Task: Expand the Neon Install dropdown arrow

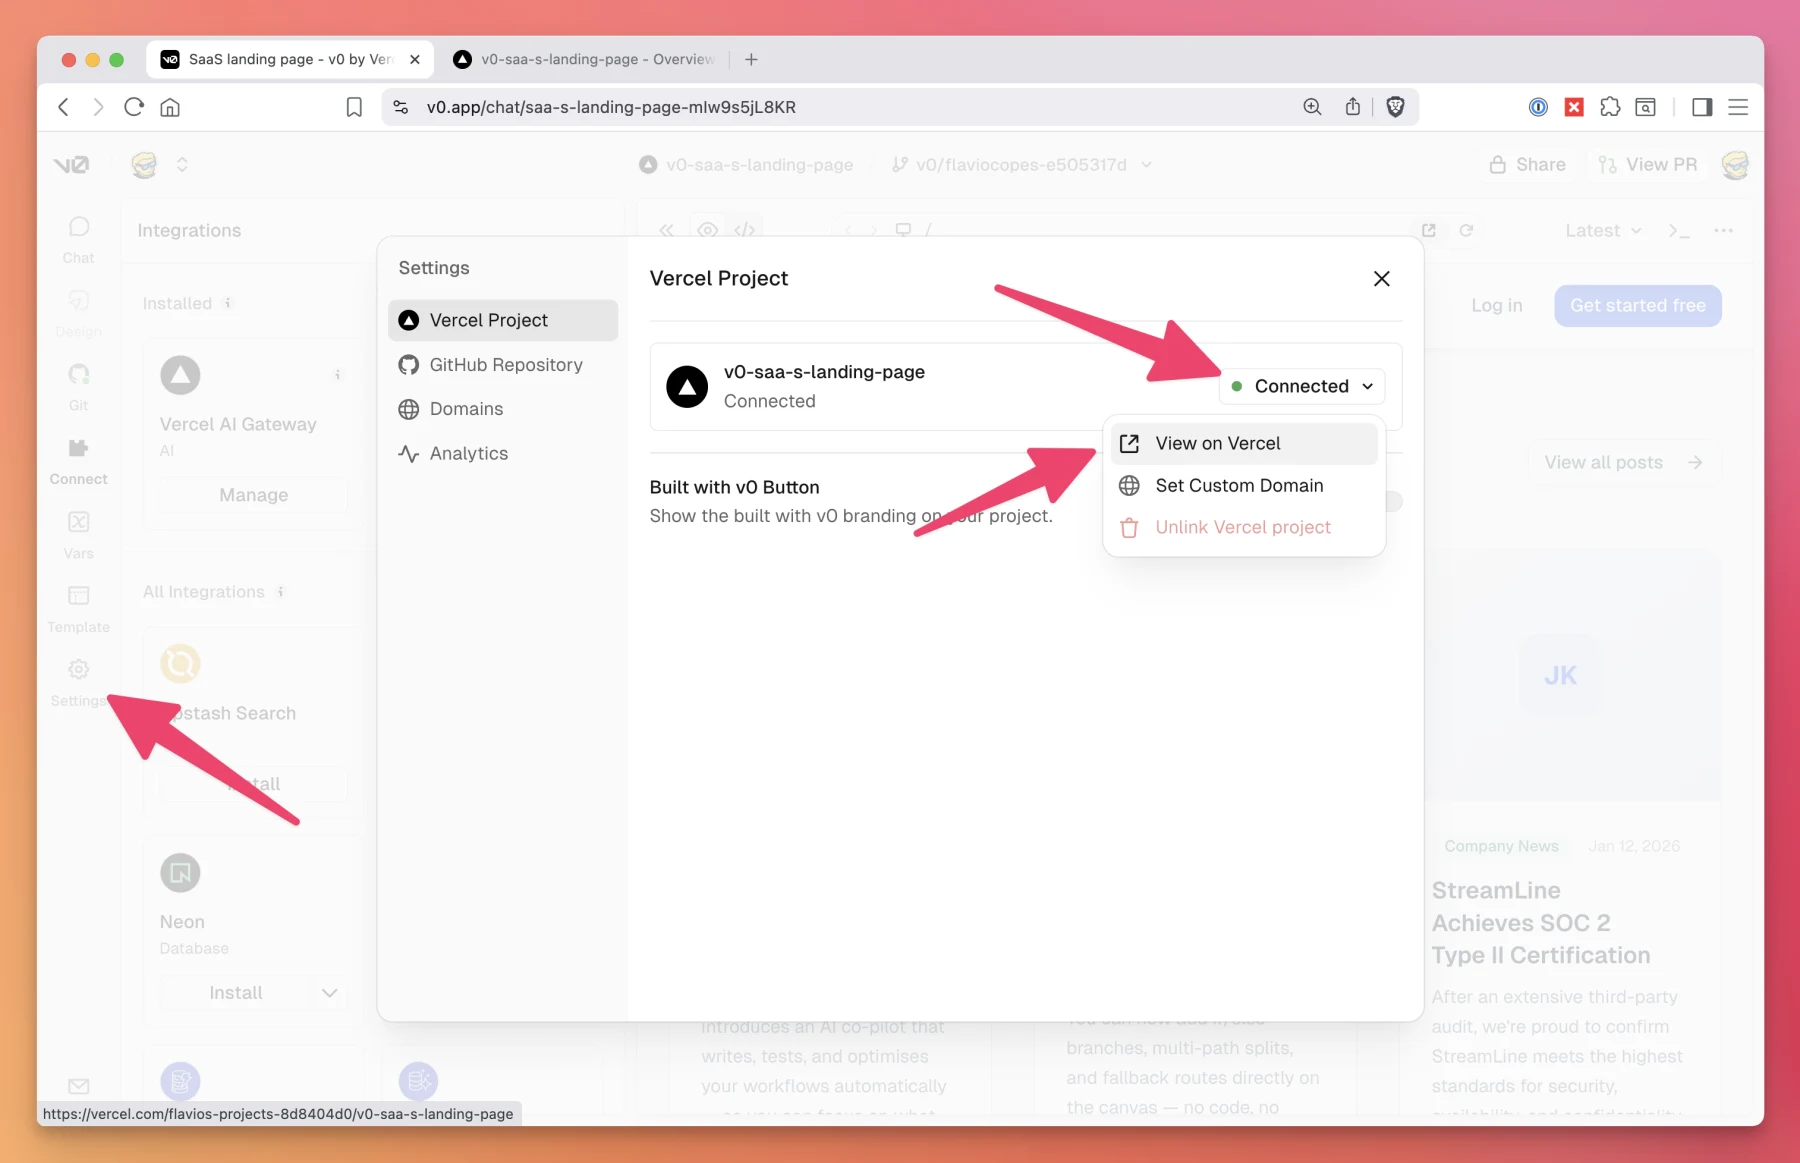Action: coord(330,993)
